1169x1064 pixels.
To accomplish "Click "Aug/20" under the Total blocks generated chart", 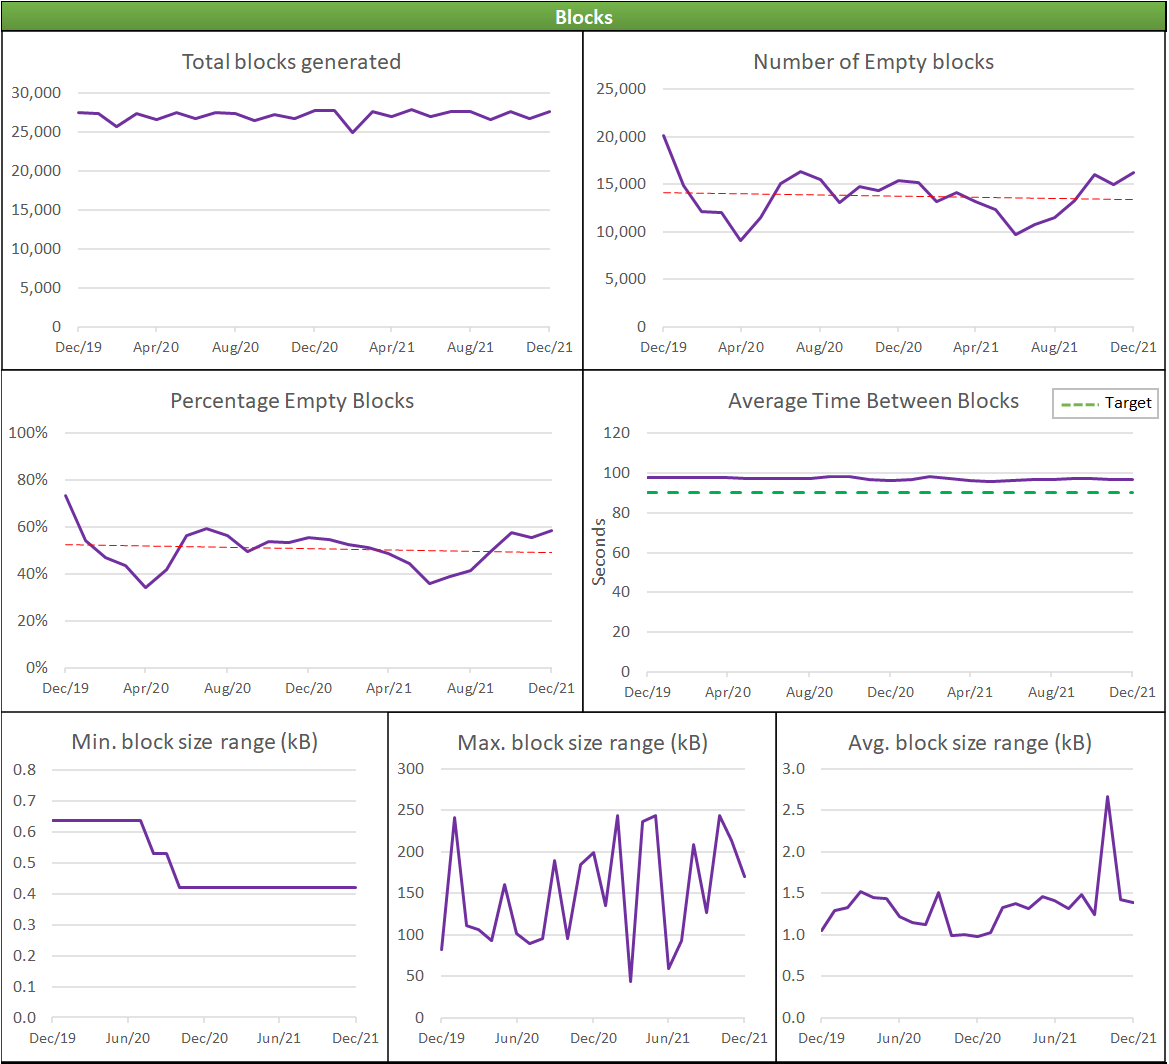I will point(236,347).
